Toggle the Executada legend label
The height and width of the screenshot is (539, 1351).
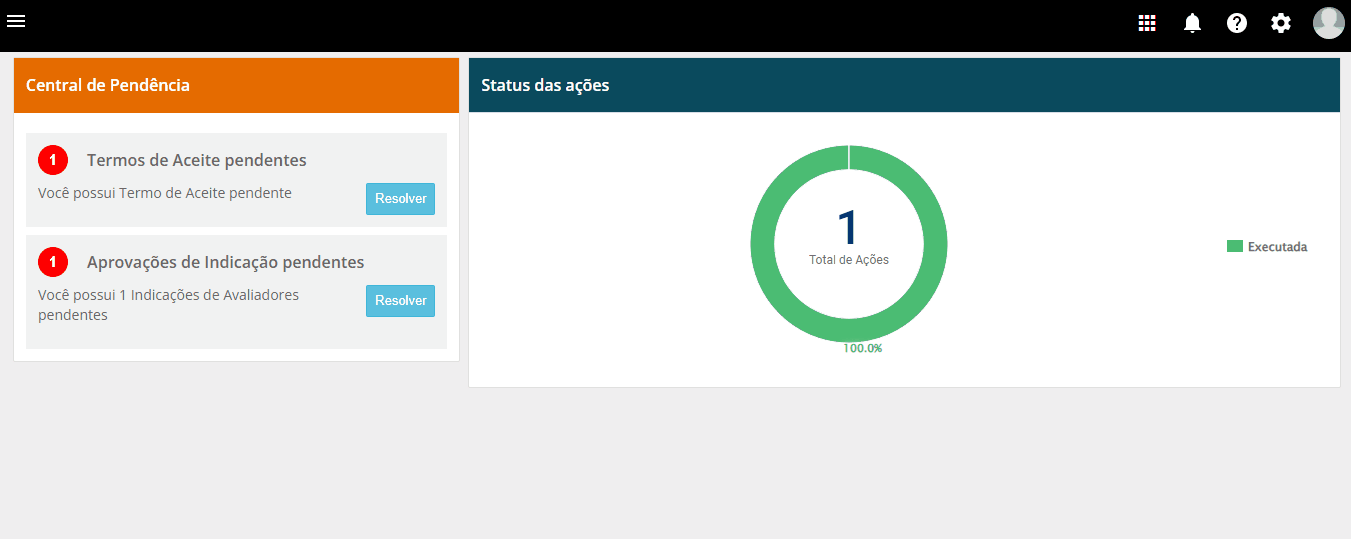(x=1277, y=247)
